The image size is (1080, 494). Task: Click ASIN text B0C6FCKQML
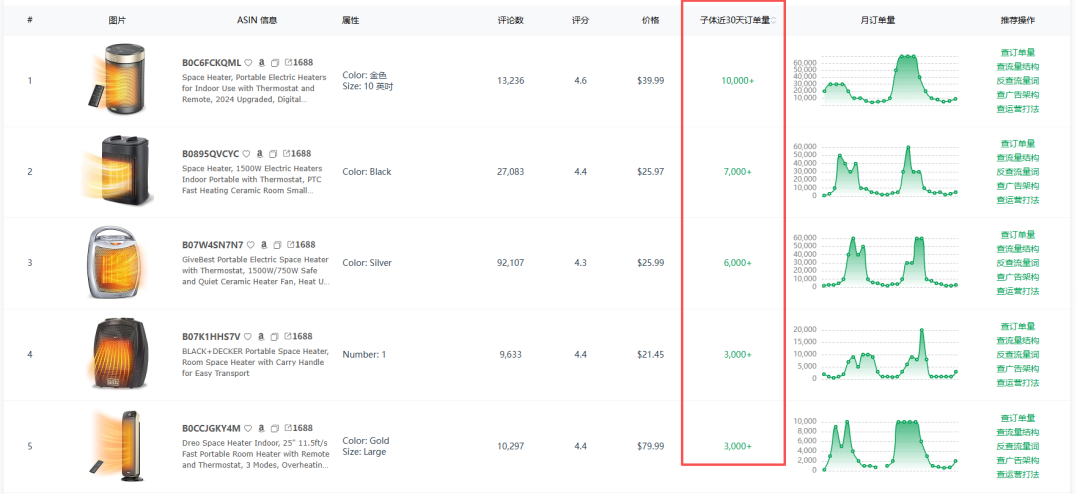[211, 62]
